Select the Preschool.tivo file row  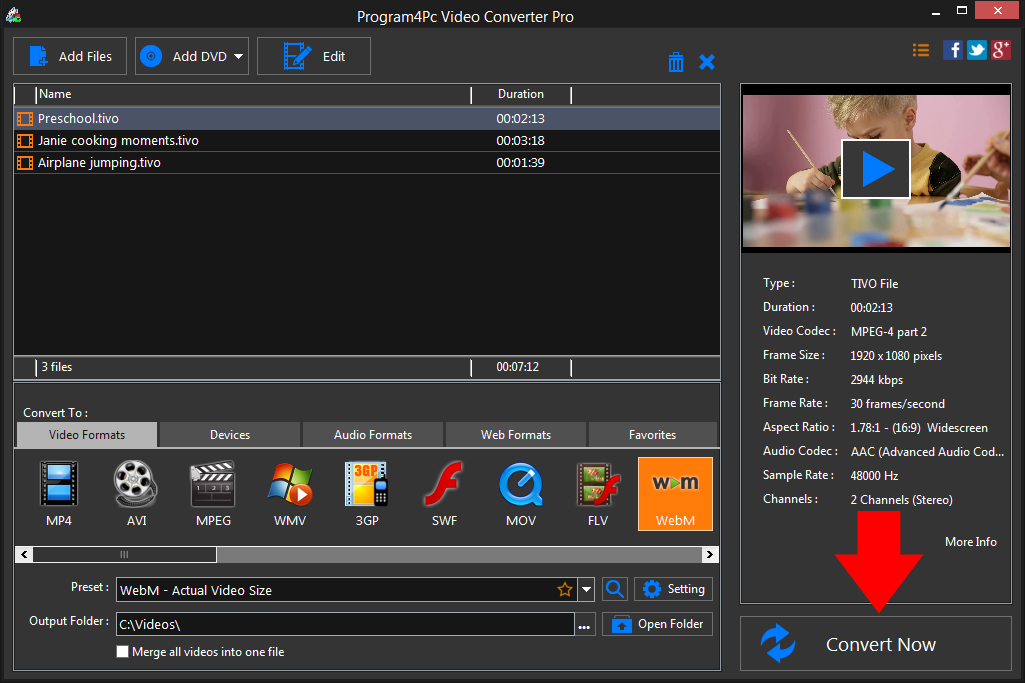tap(367, 119)
